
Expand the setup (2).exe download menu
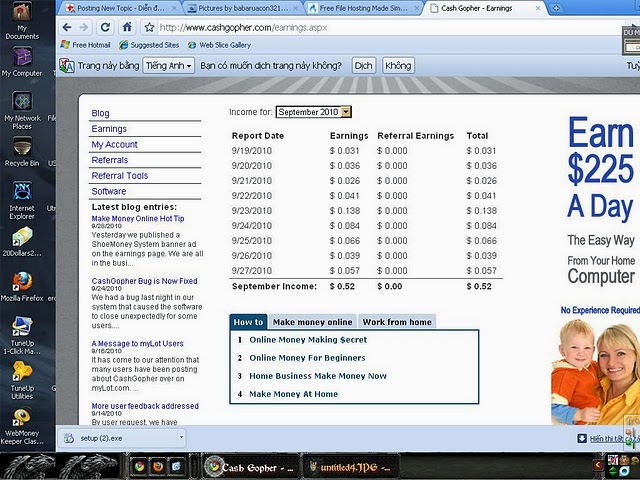(181, 438)
